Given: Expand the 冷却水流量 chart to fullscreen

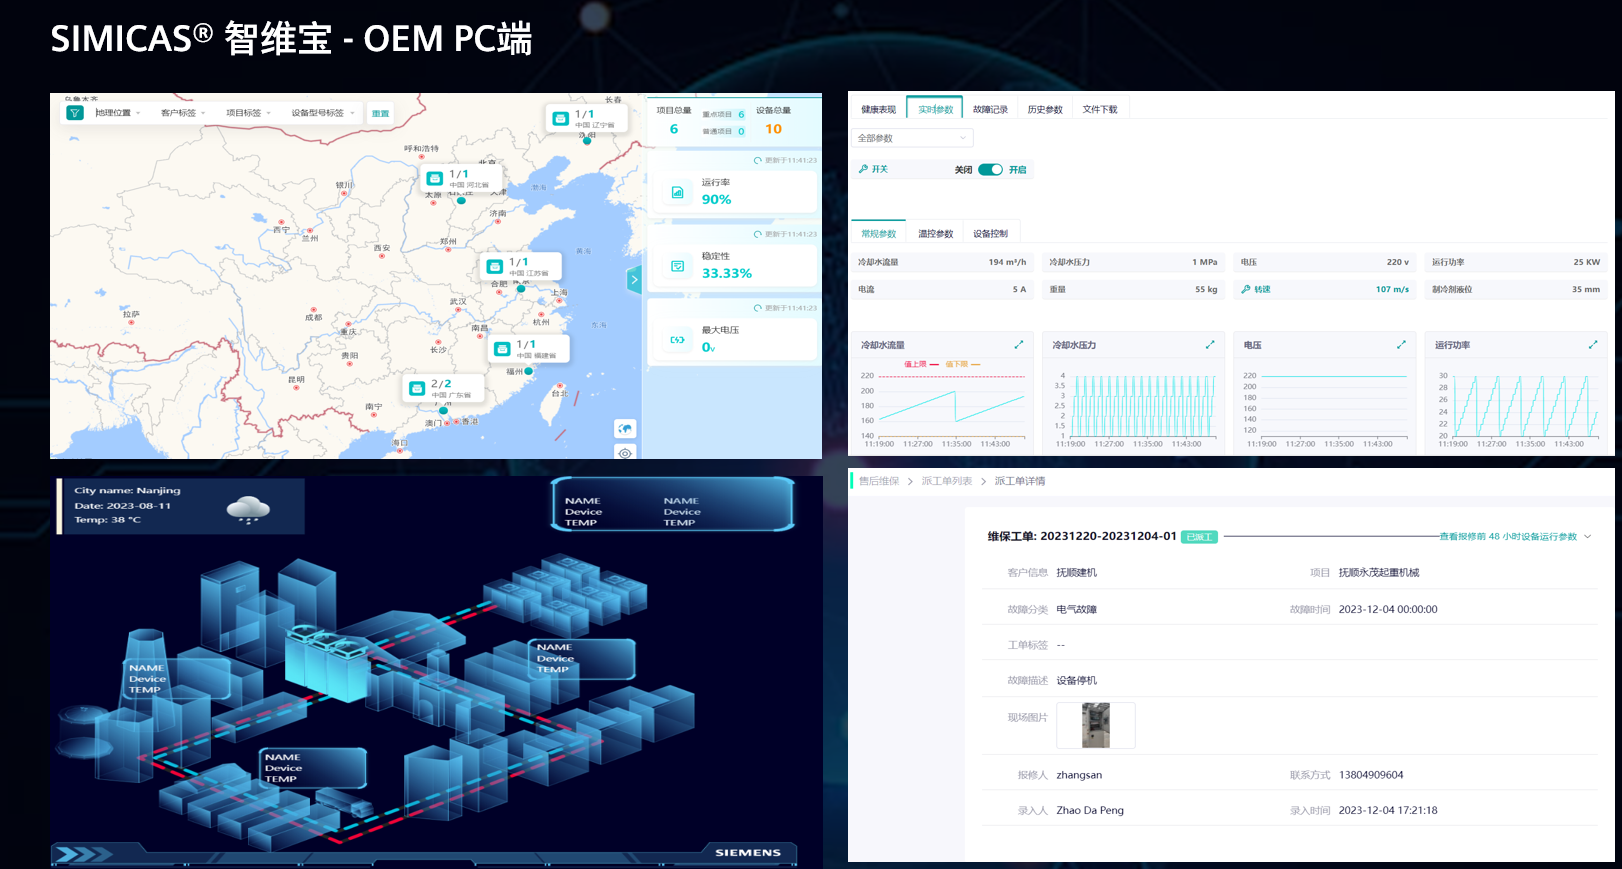Looking at the screenshot, I should [x=1019, y=345].
